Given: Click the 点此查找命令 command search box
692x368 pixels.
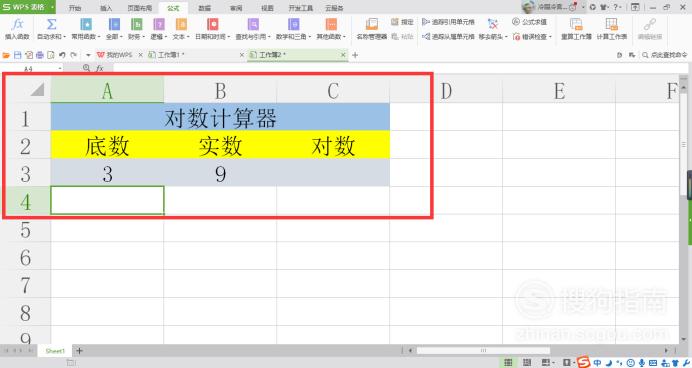Looking at the screenshot, I should [x=665, y=55].
